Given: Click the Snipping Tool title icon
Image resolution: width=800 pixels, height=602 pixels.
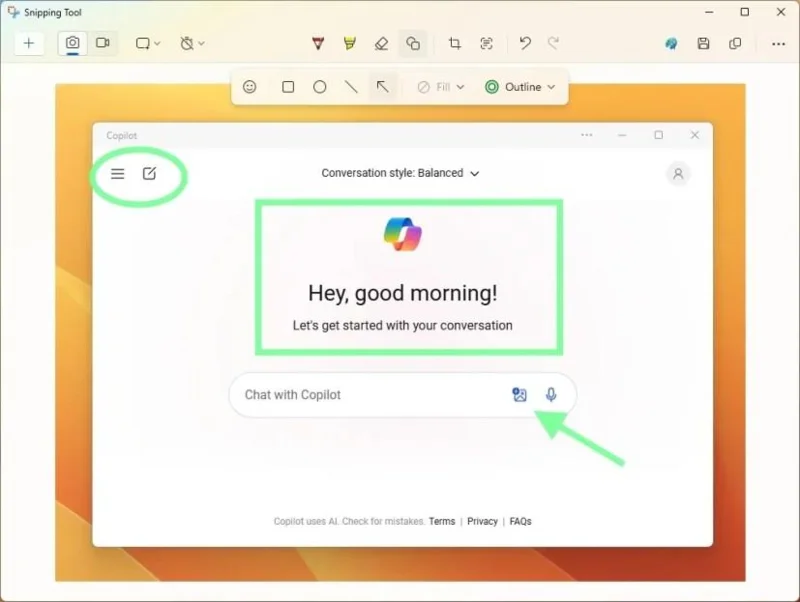Looking at the screenshot, I should [13, 12].
